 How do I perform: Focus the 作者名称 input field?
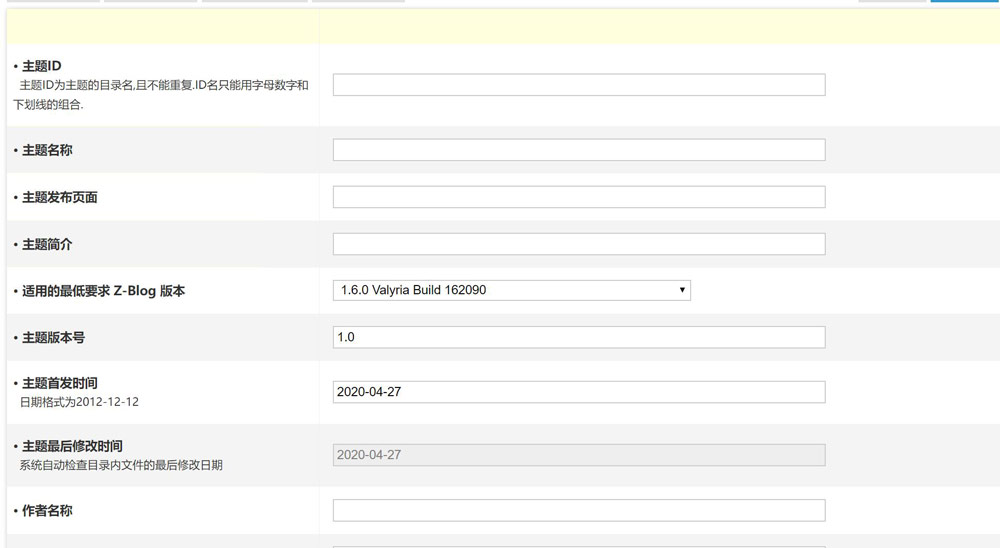[578, 510]
